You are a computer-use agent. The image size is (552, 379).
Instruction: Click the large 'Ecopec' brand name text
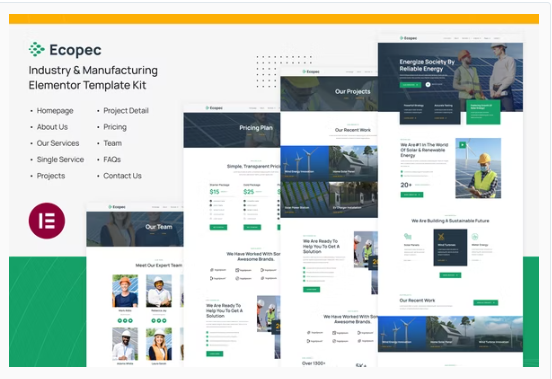pyautogui.click(x=75, y=50)
